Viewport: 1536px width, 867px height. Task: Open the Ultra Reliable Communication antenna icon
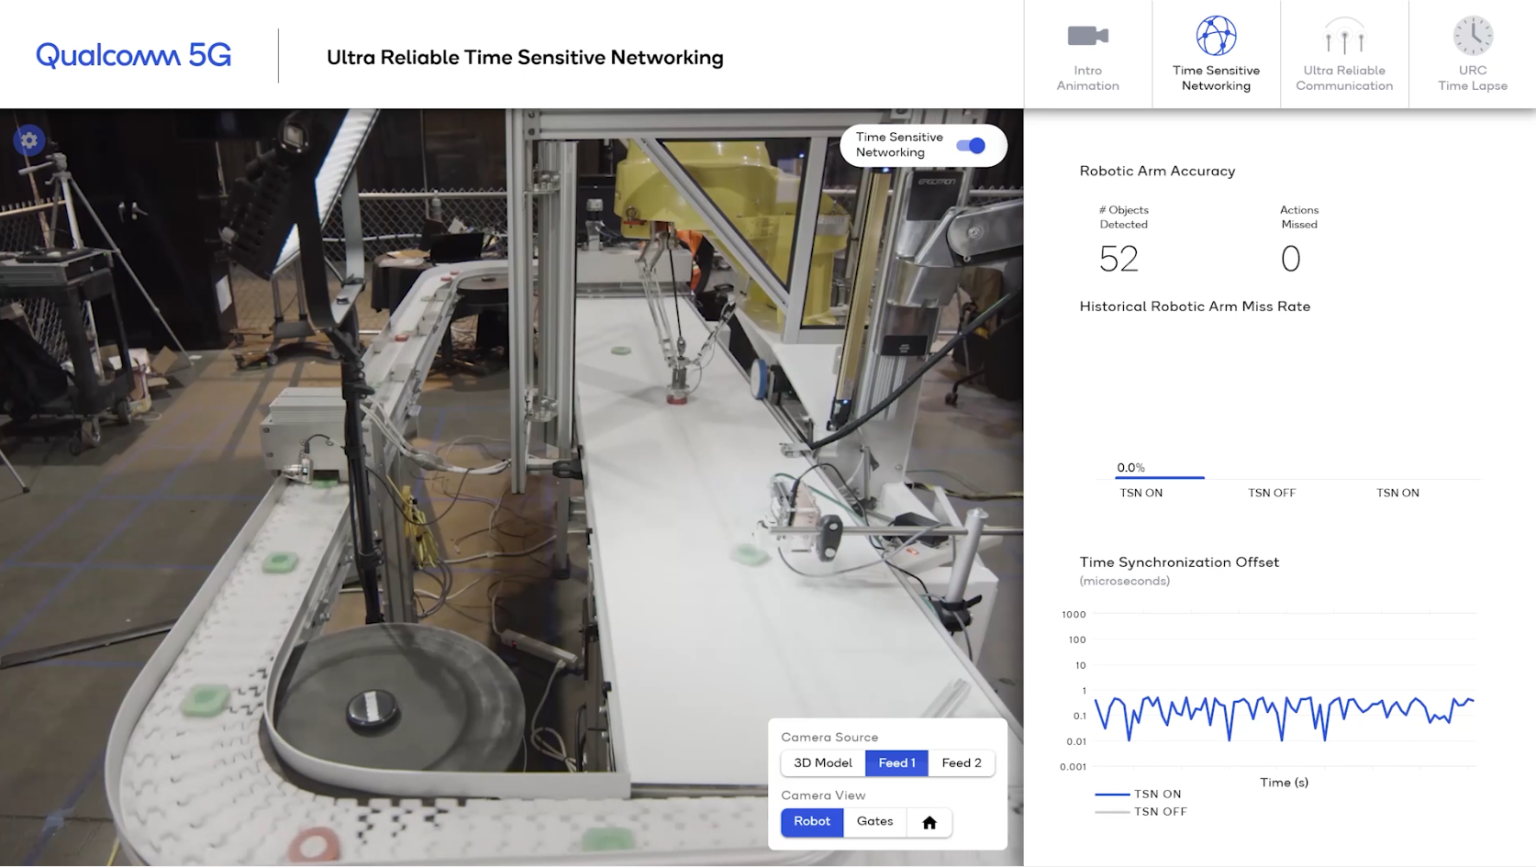(1344, 37)
